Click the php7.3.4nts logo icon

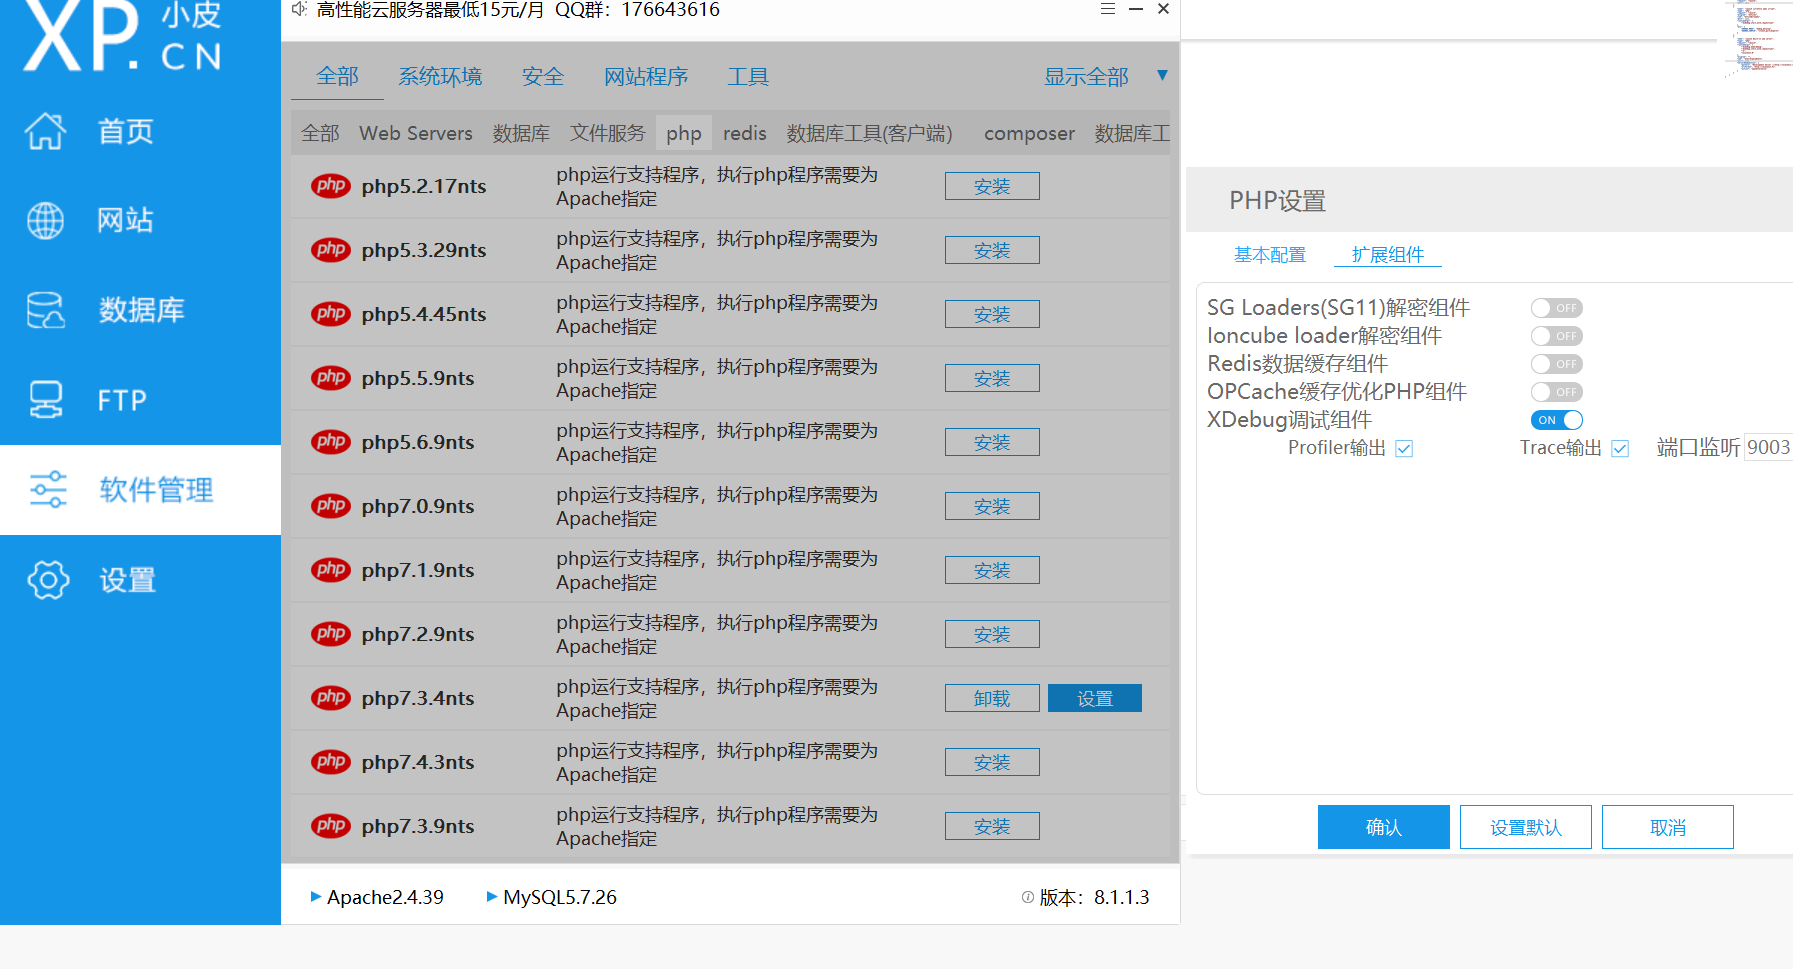click(331, 698)
